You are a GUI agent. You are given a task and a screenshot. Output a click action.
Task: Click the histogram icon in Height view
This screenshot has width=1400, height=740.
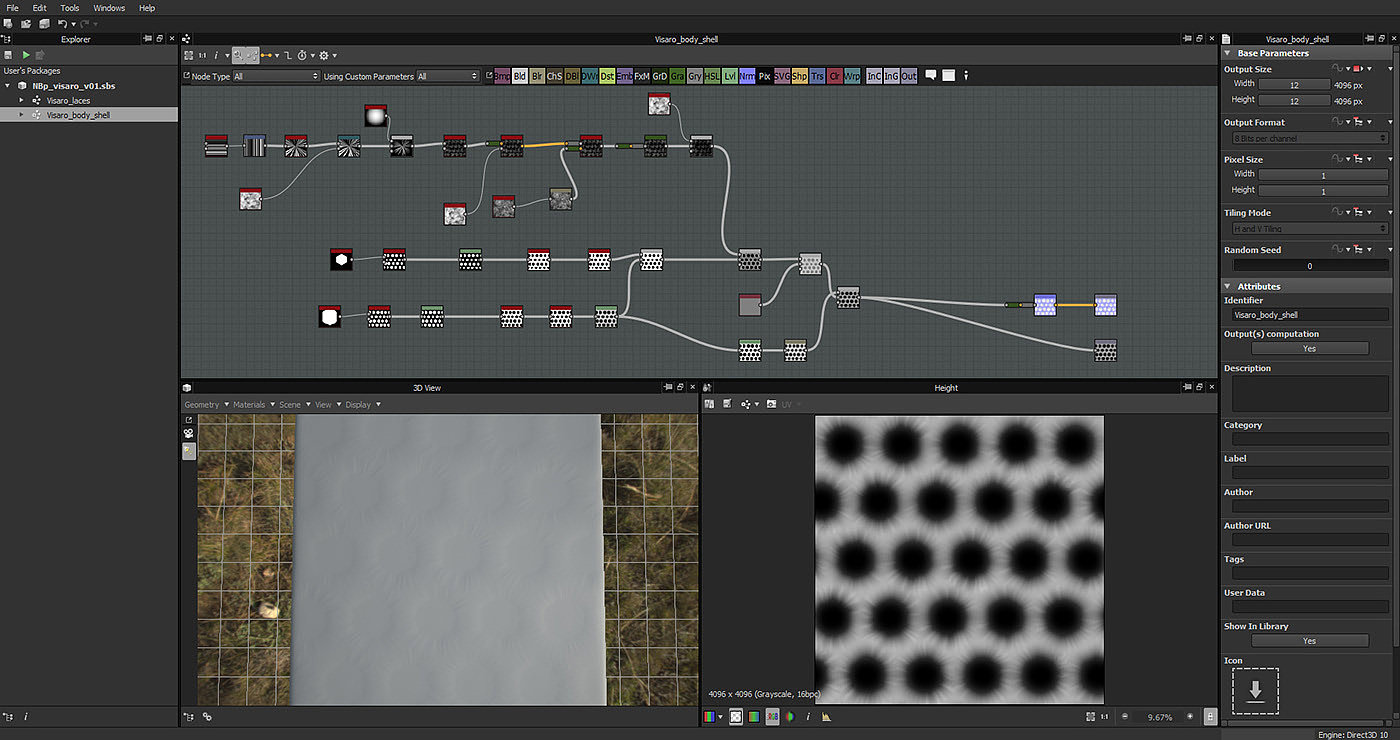point(826,717)
